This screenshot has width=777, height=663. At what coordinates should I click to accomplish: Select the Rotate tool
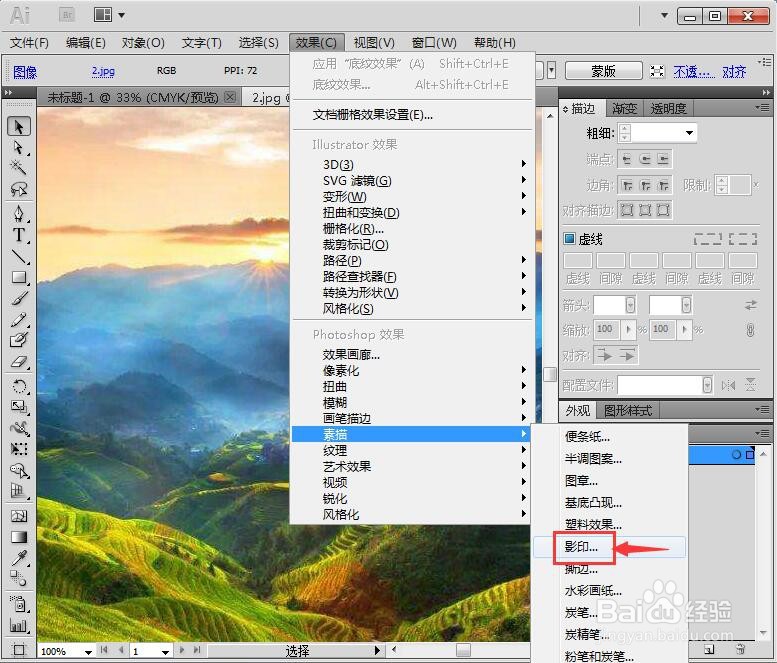point(19,386)
